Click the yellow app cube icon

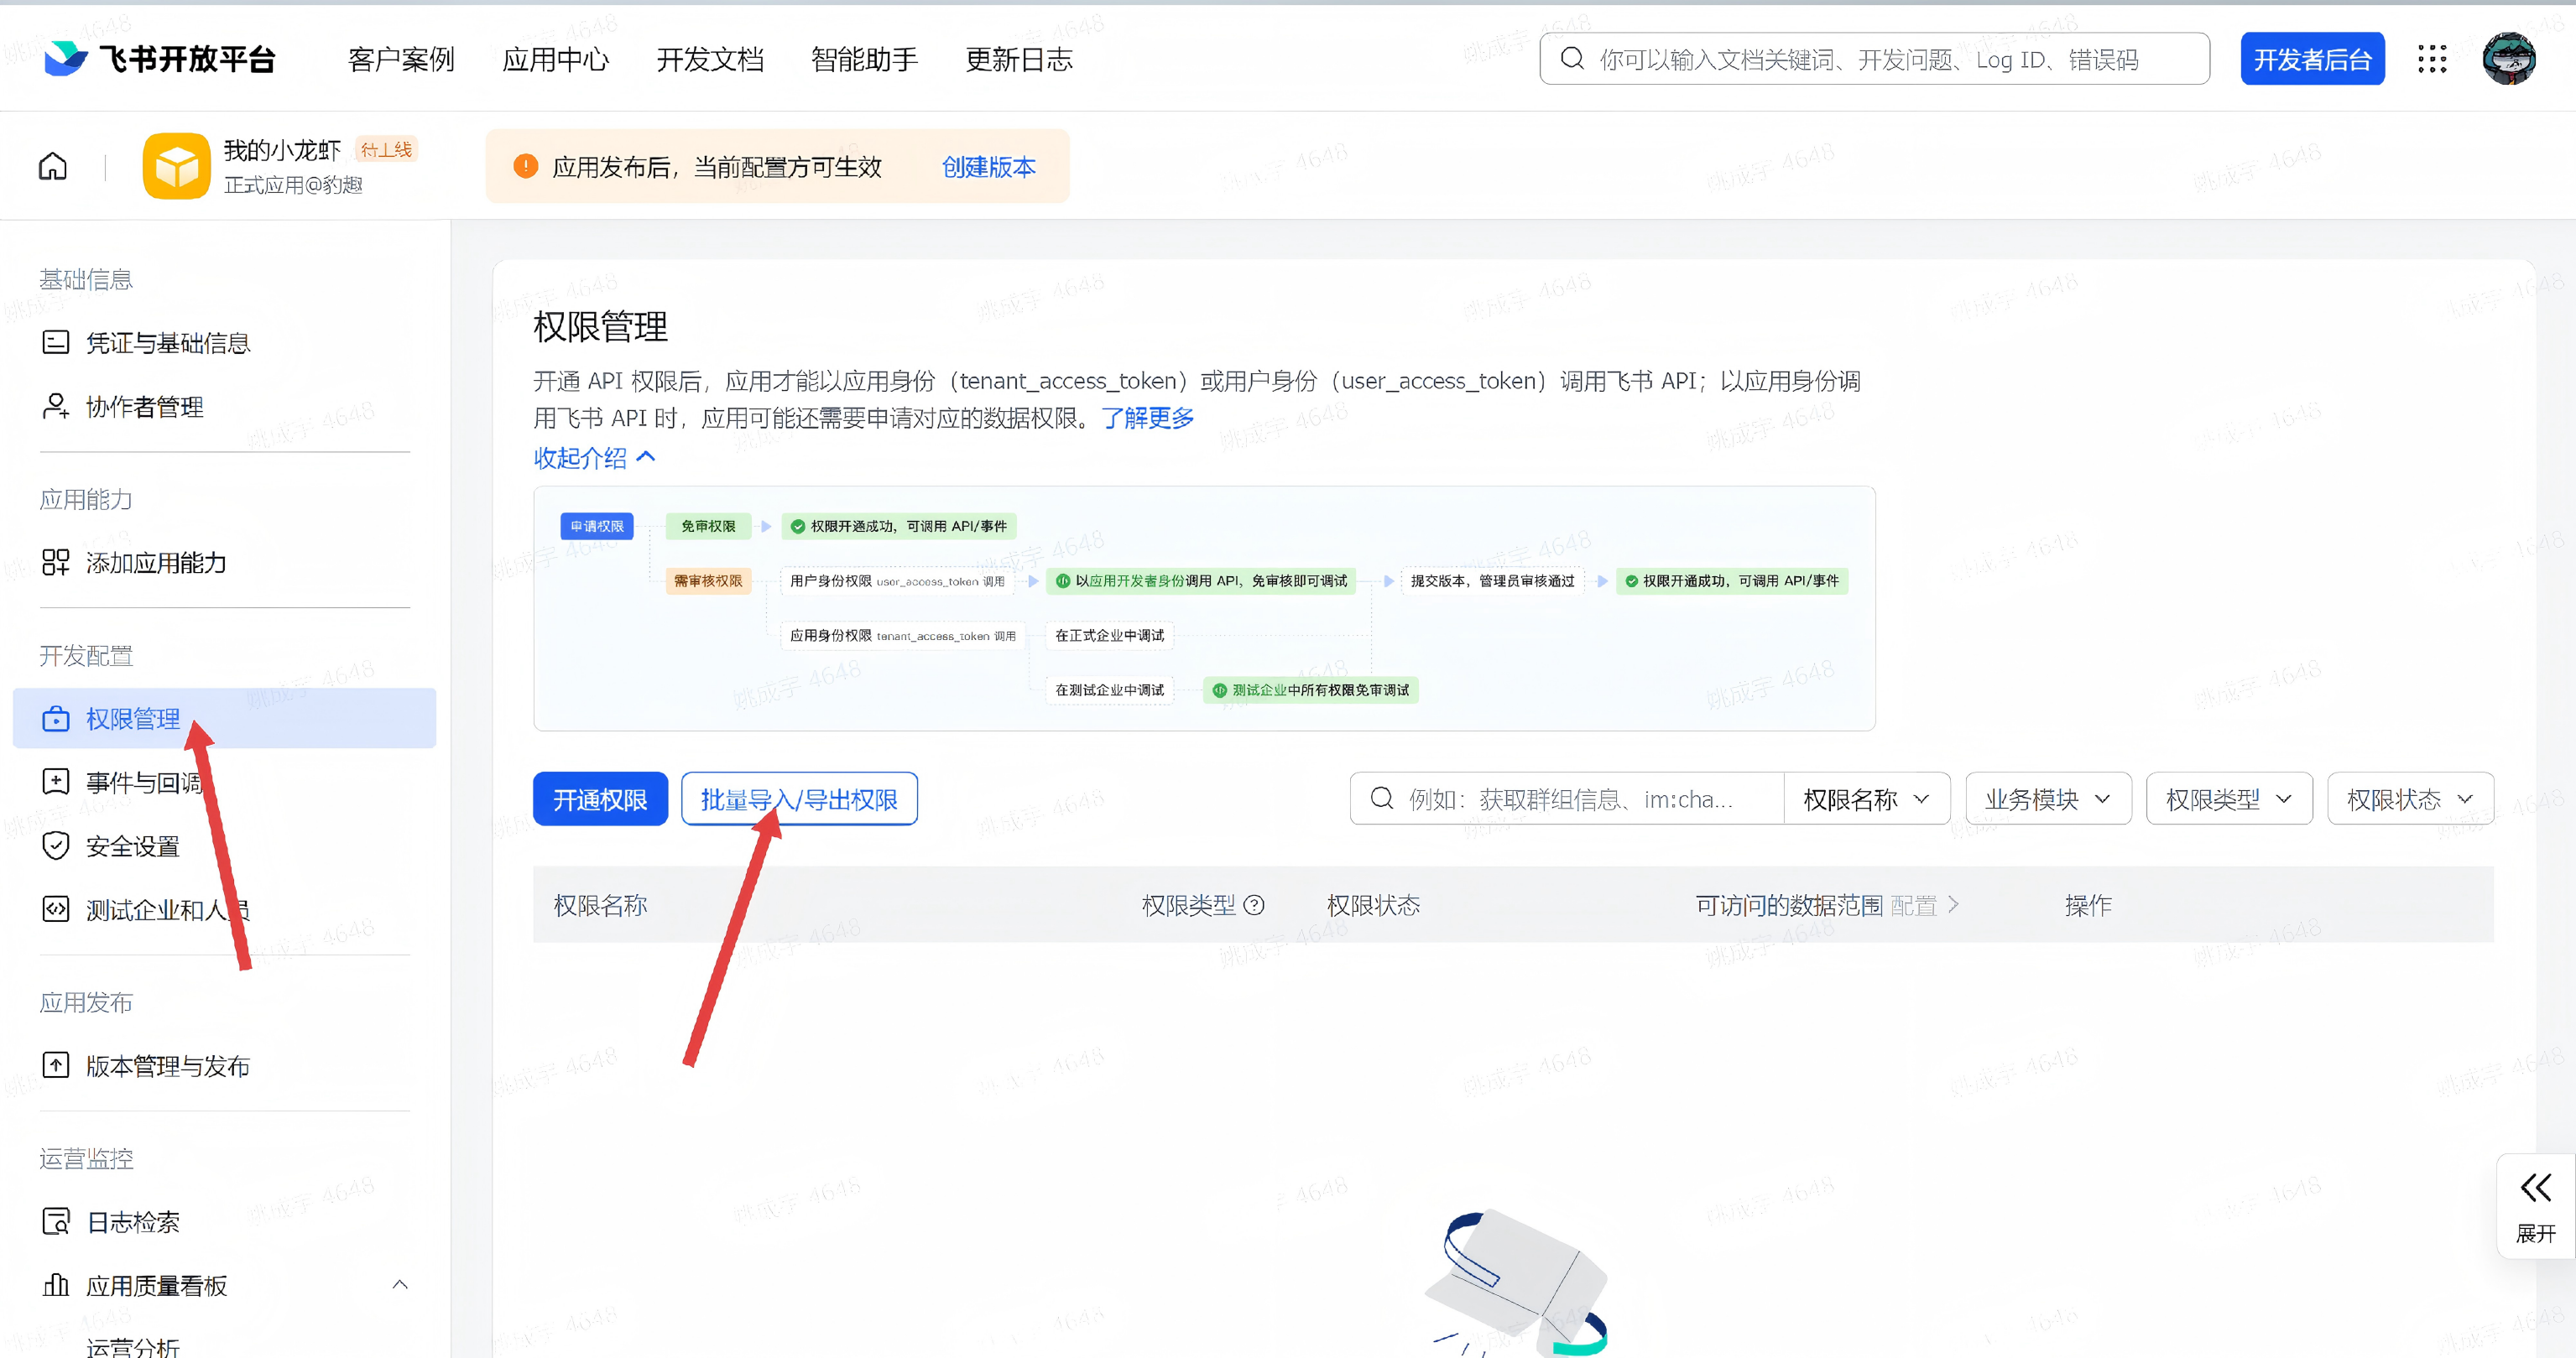(176, 166)
